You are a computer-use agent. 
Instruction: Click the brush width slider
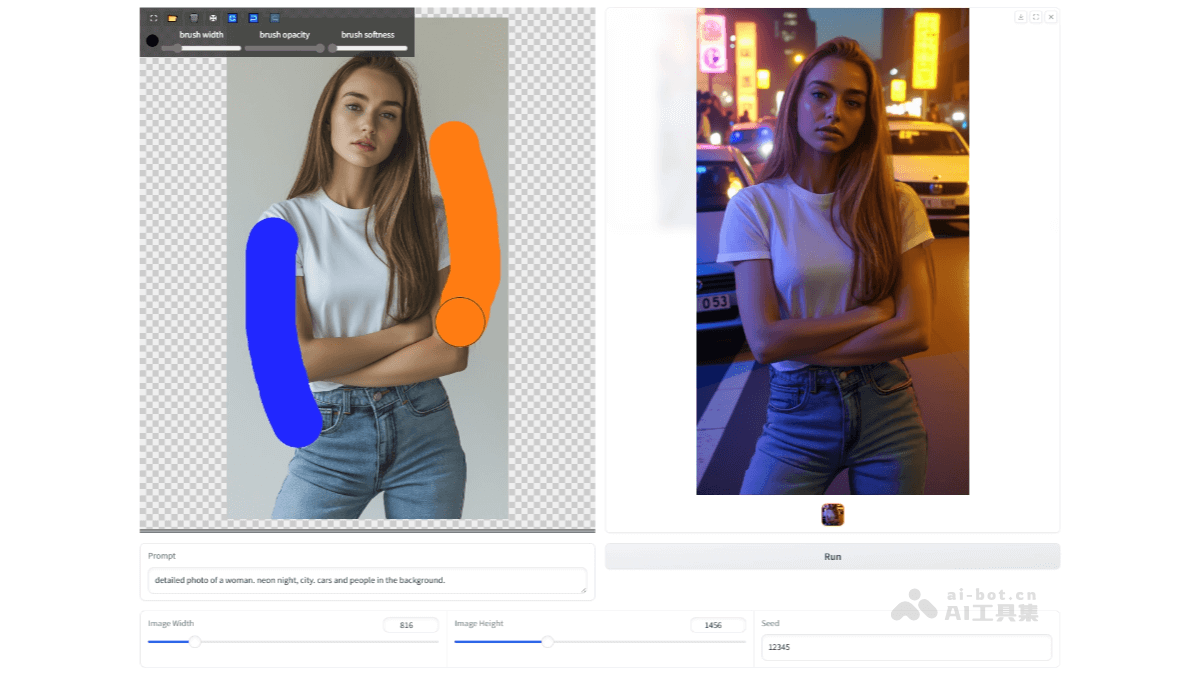[x=202, y=48]
